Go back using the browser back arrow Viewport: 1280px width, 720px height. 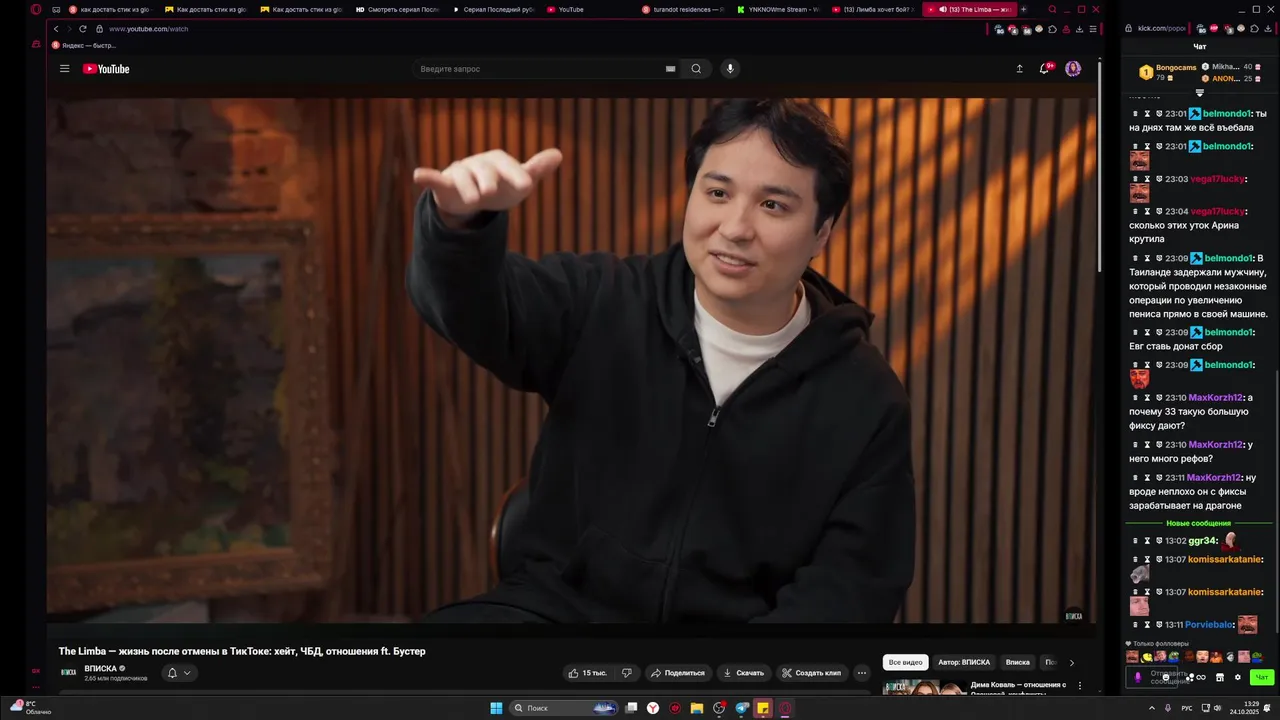(56, 29)
